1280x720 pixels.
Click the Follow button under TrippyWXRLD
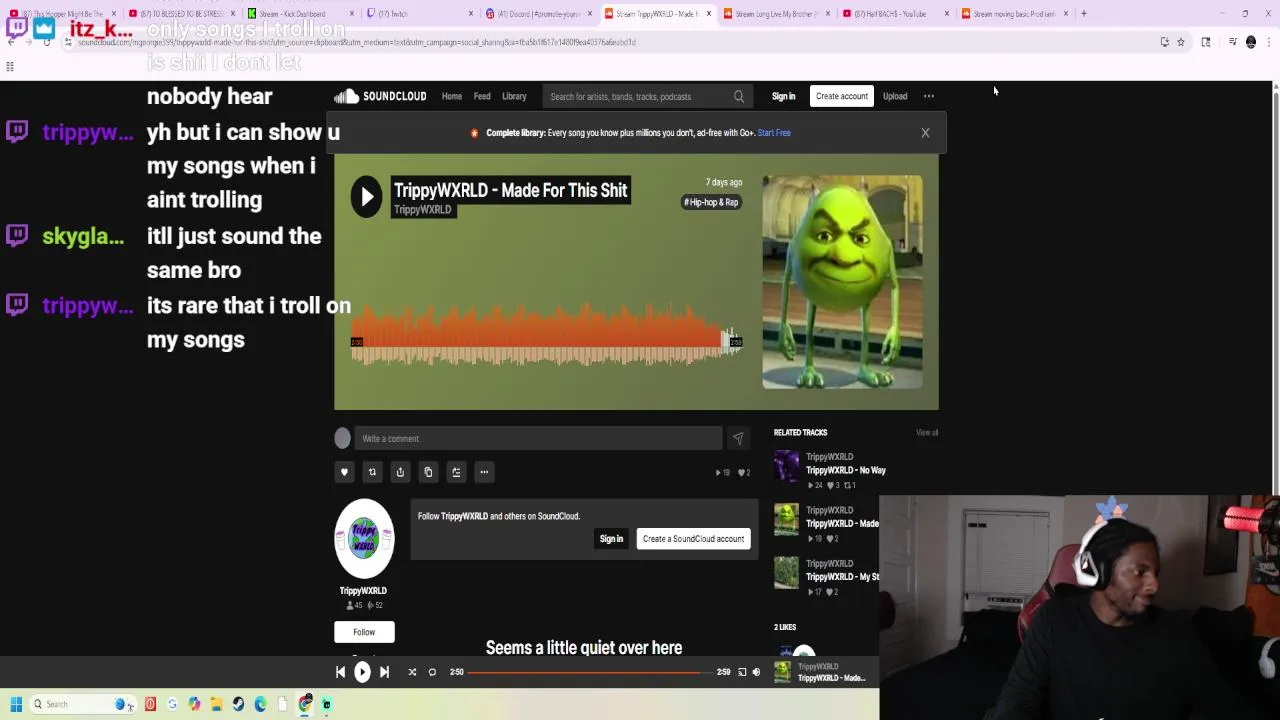tap(364, 632)
